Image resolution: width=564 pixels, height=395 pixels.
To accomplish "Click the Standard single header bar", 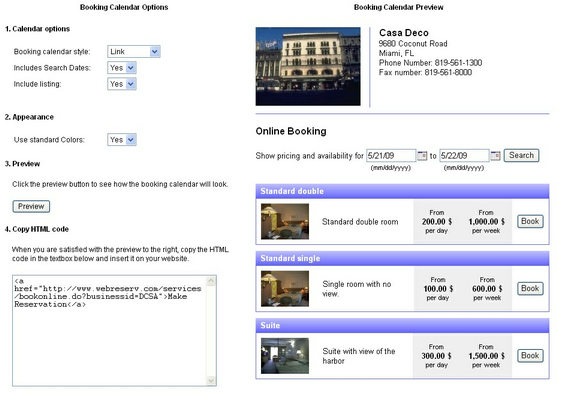I will pyautogui.click(x=402, y=259).
